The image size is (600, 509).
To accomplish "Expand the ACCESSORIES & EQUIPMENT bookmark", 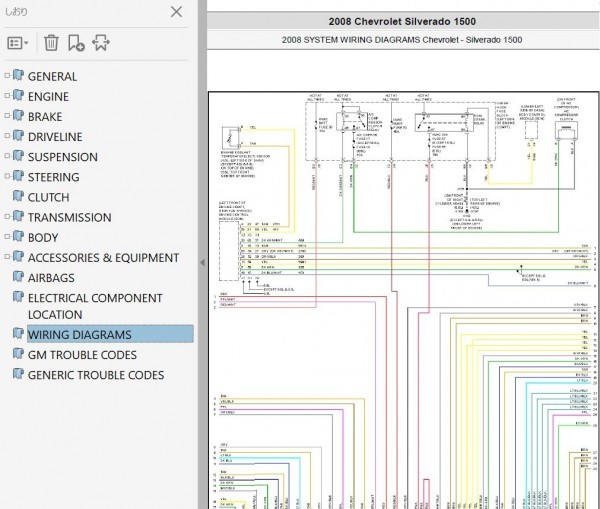I will pyautogui.click(x=7, y=257).
